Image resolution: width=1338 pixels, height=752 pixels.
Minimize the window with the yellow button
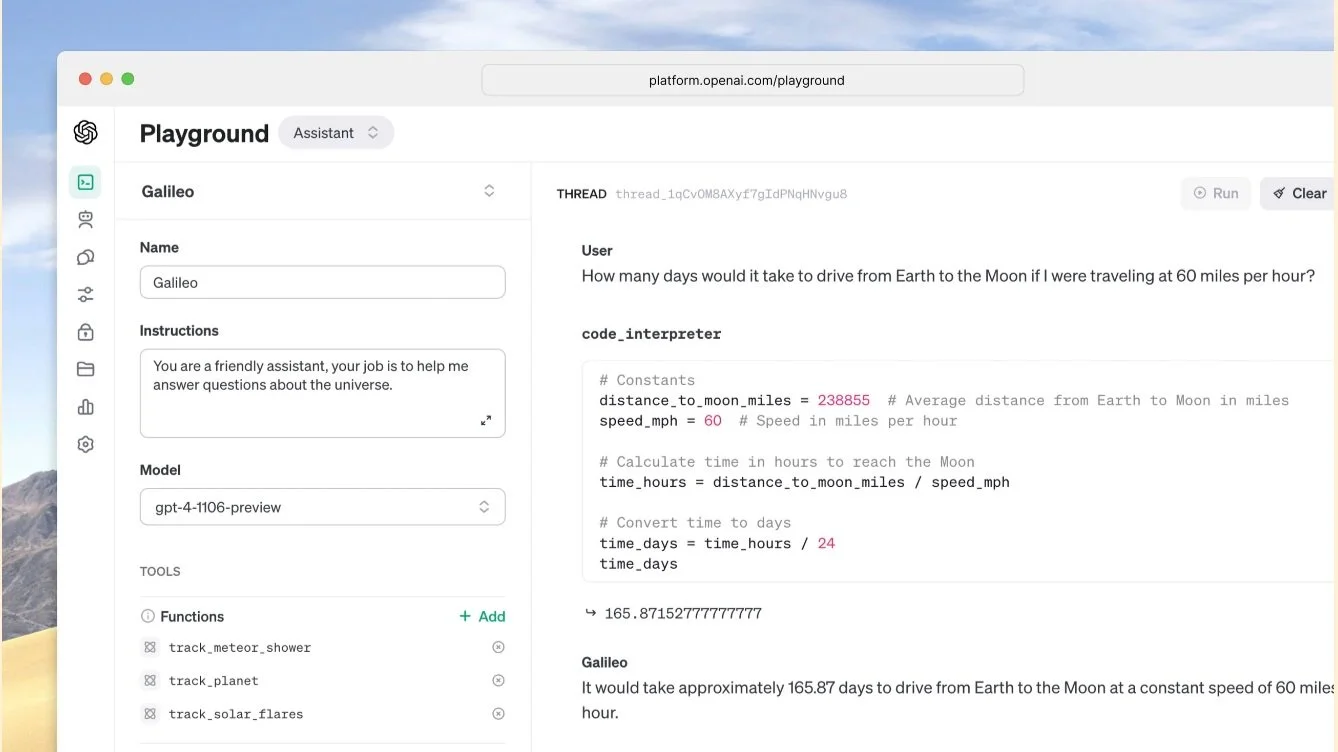[106, 79]
